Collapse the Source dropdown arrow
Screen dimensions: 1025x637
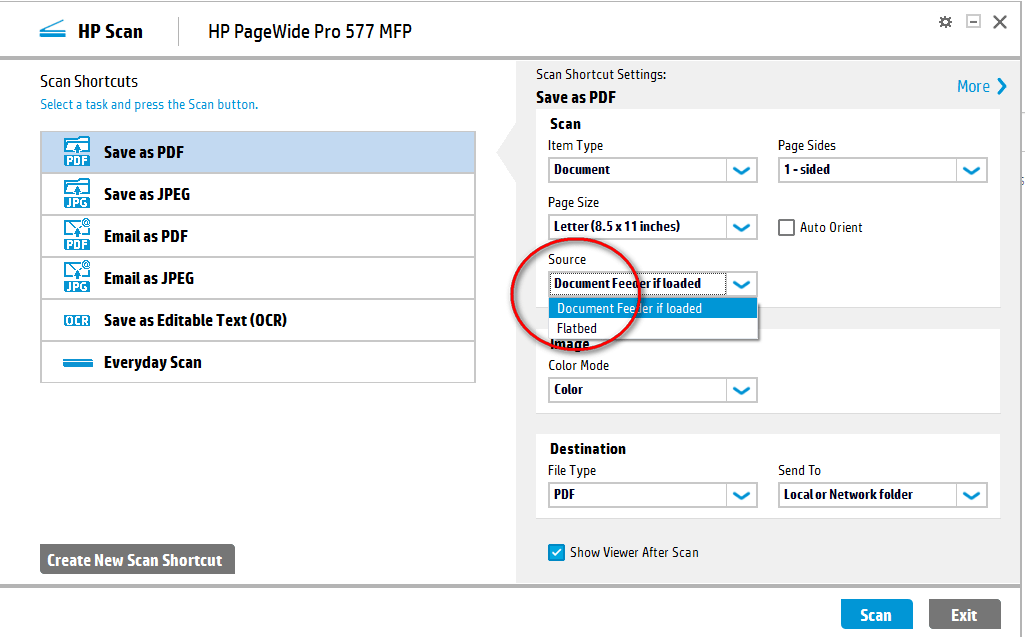[x=741, y=284]
